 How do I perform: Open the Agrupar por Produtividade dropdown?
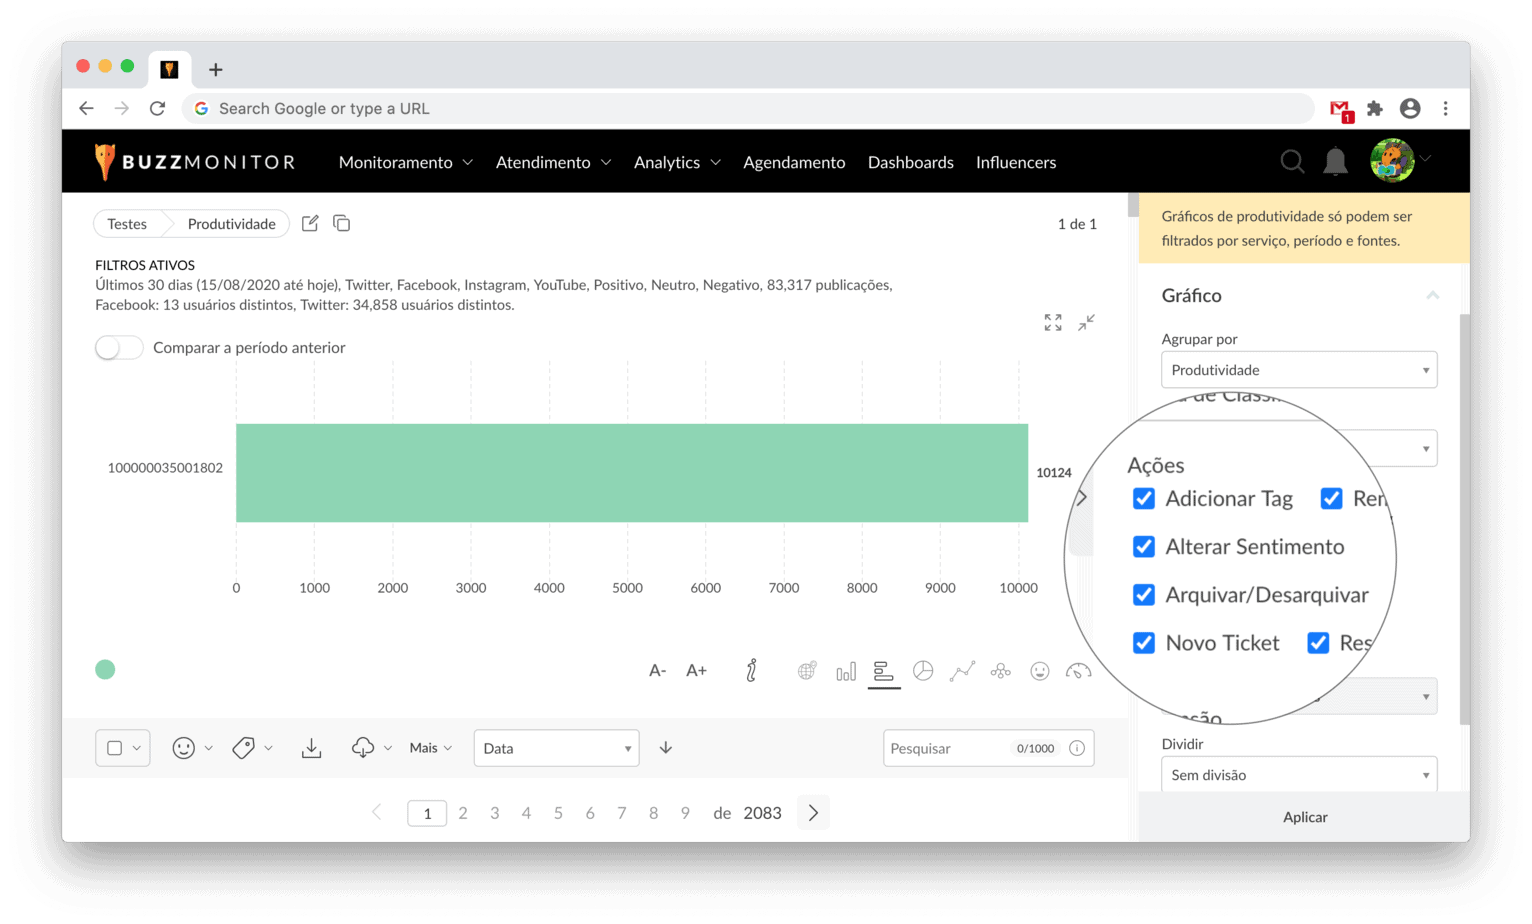pyautogui.click(x=1298, y=370)
